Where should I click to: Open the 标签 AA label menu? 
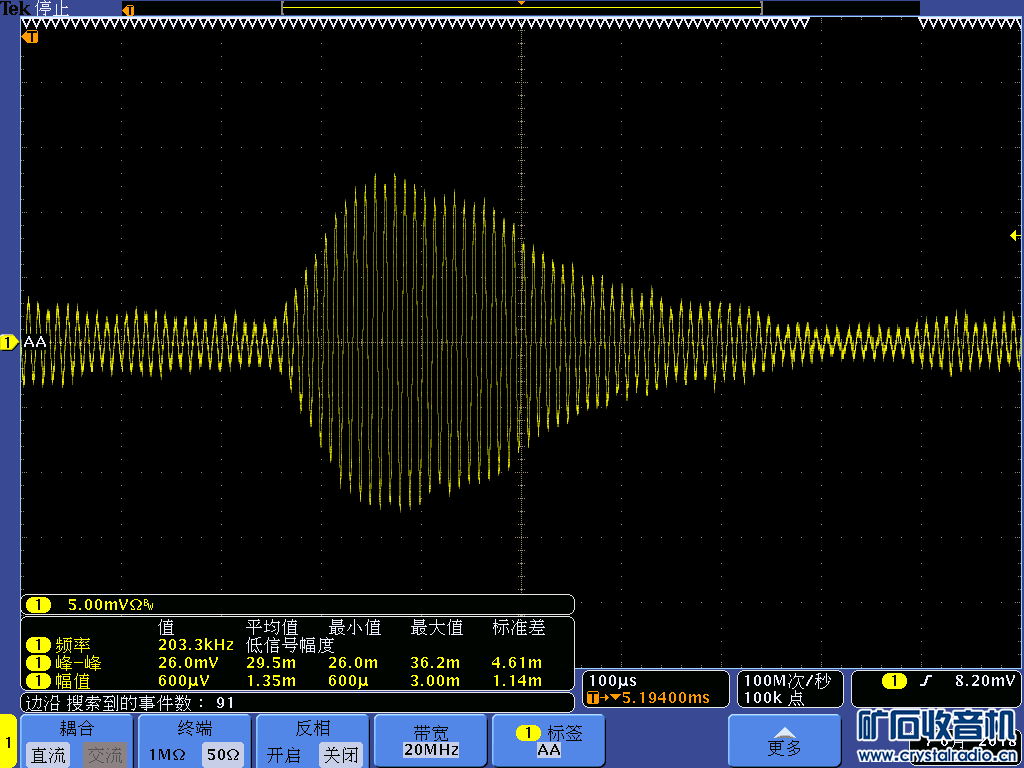tap(549, 741)
